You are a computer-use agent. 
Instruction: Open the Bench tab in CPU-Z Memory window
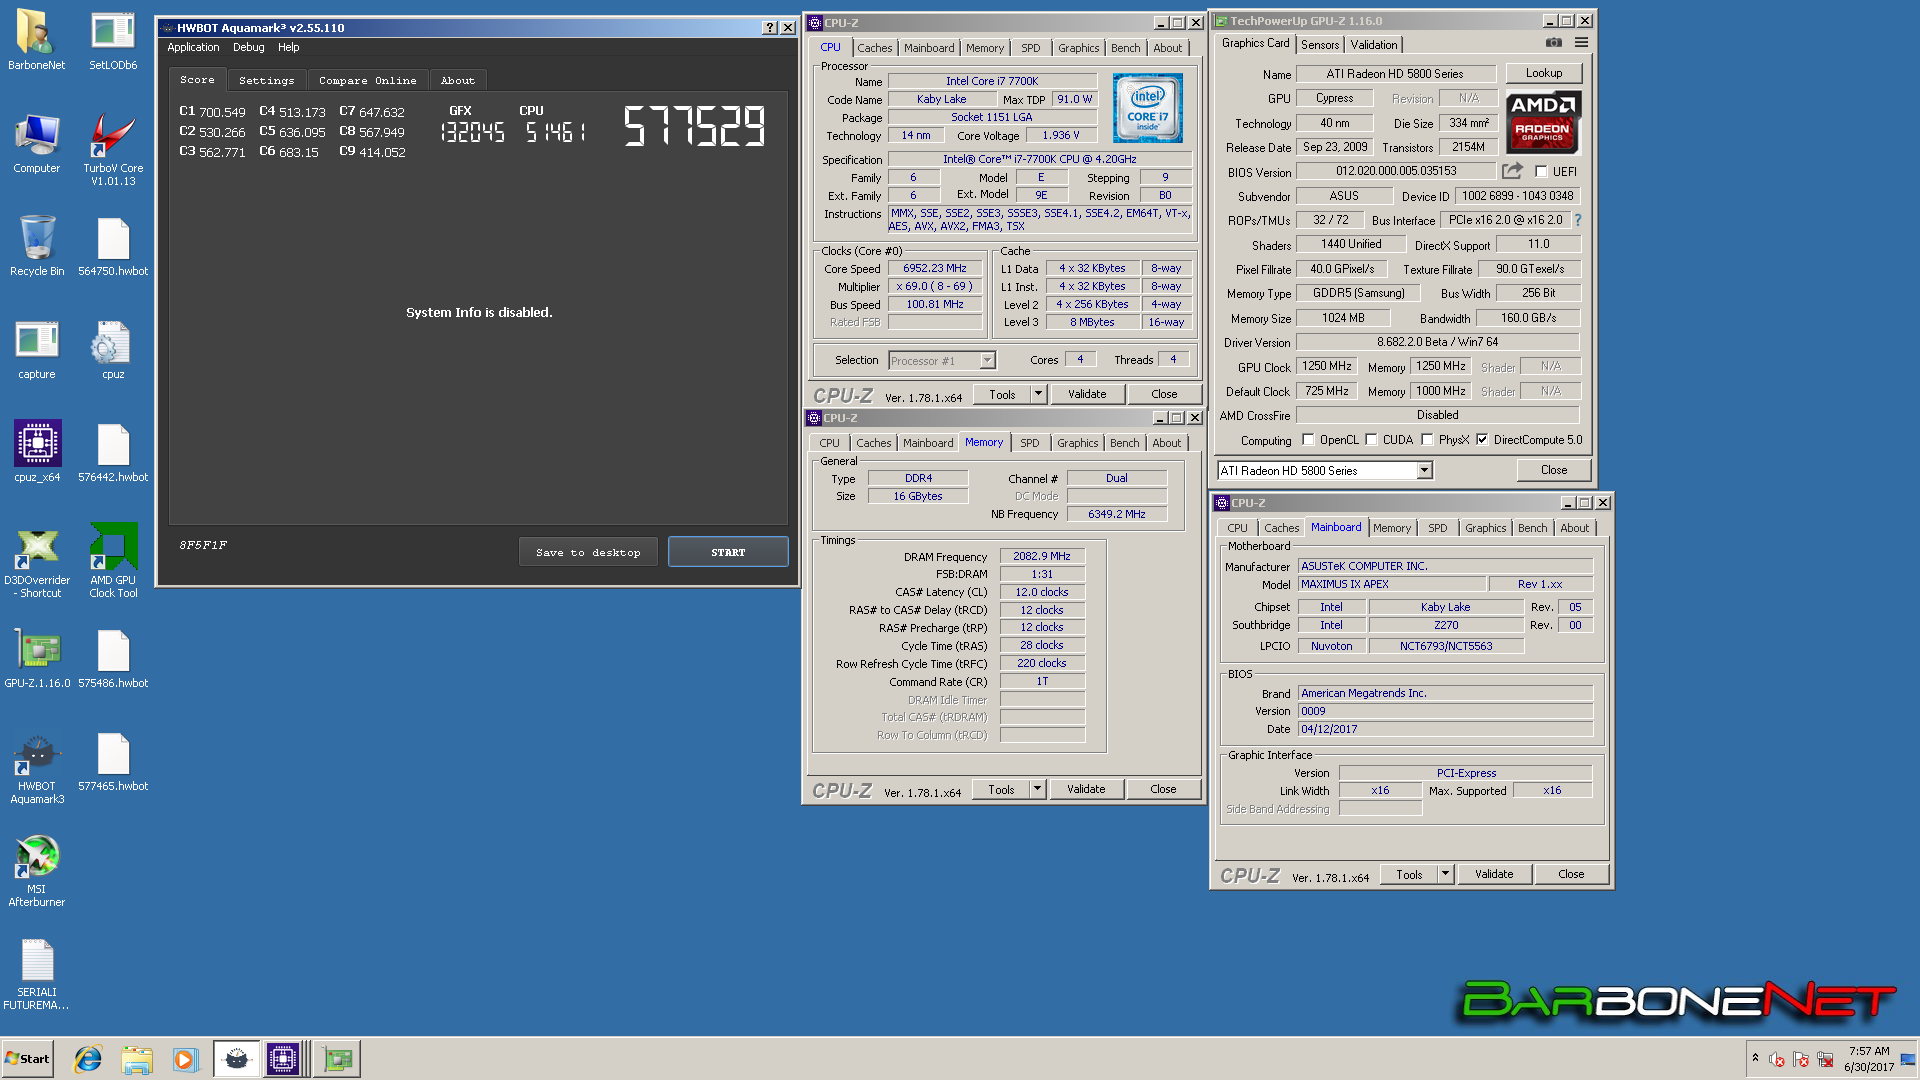(1124, 443)
